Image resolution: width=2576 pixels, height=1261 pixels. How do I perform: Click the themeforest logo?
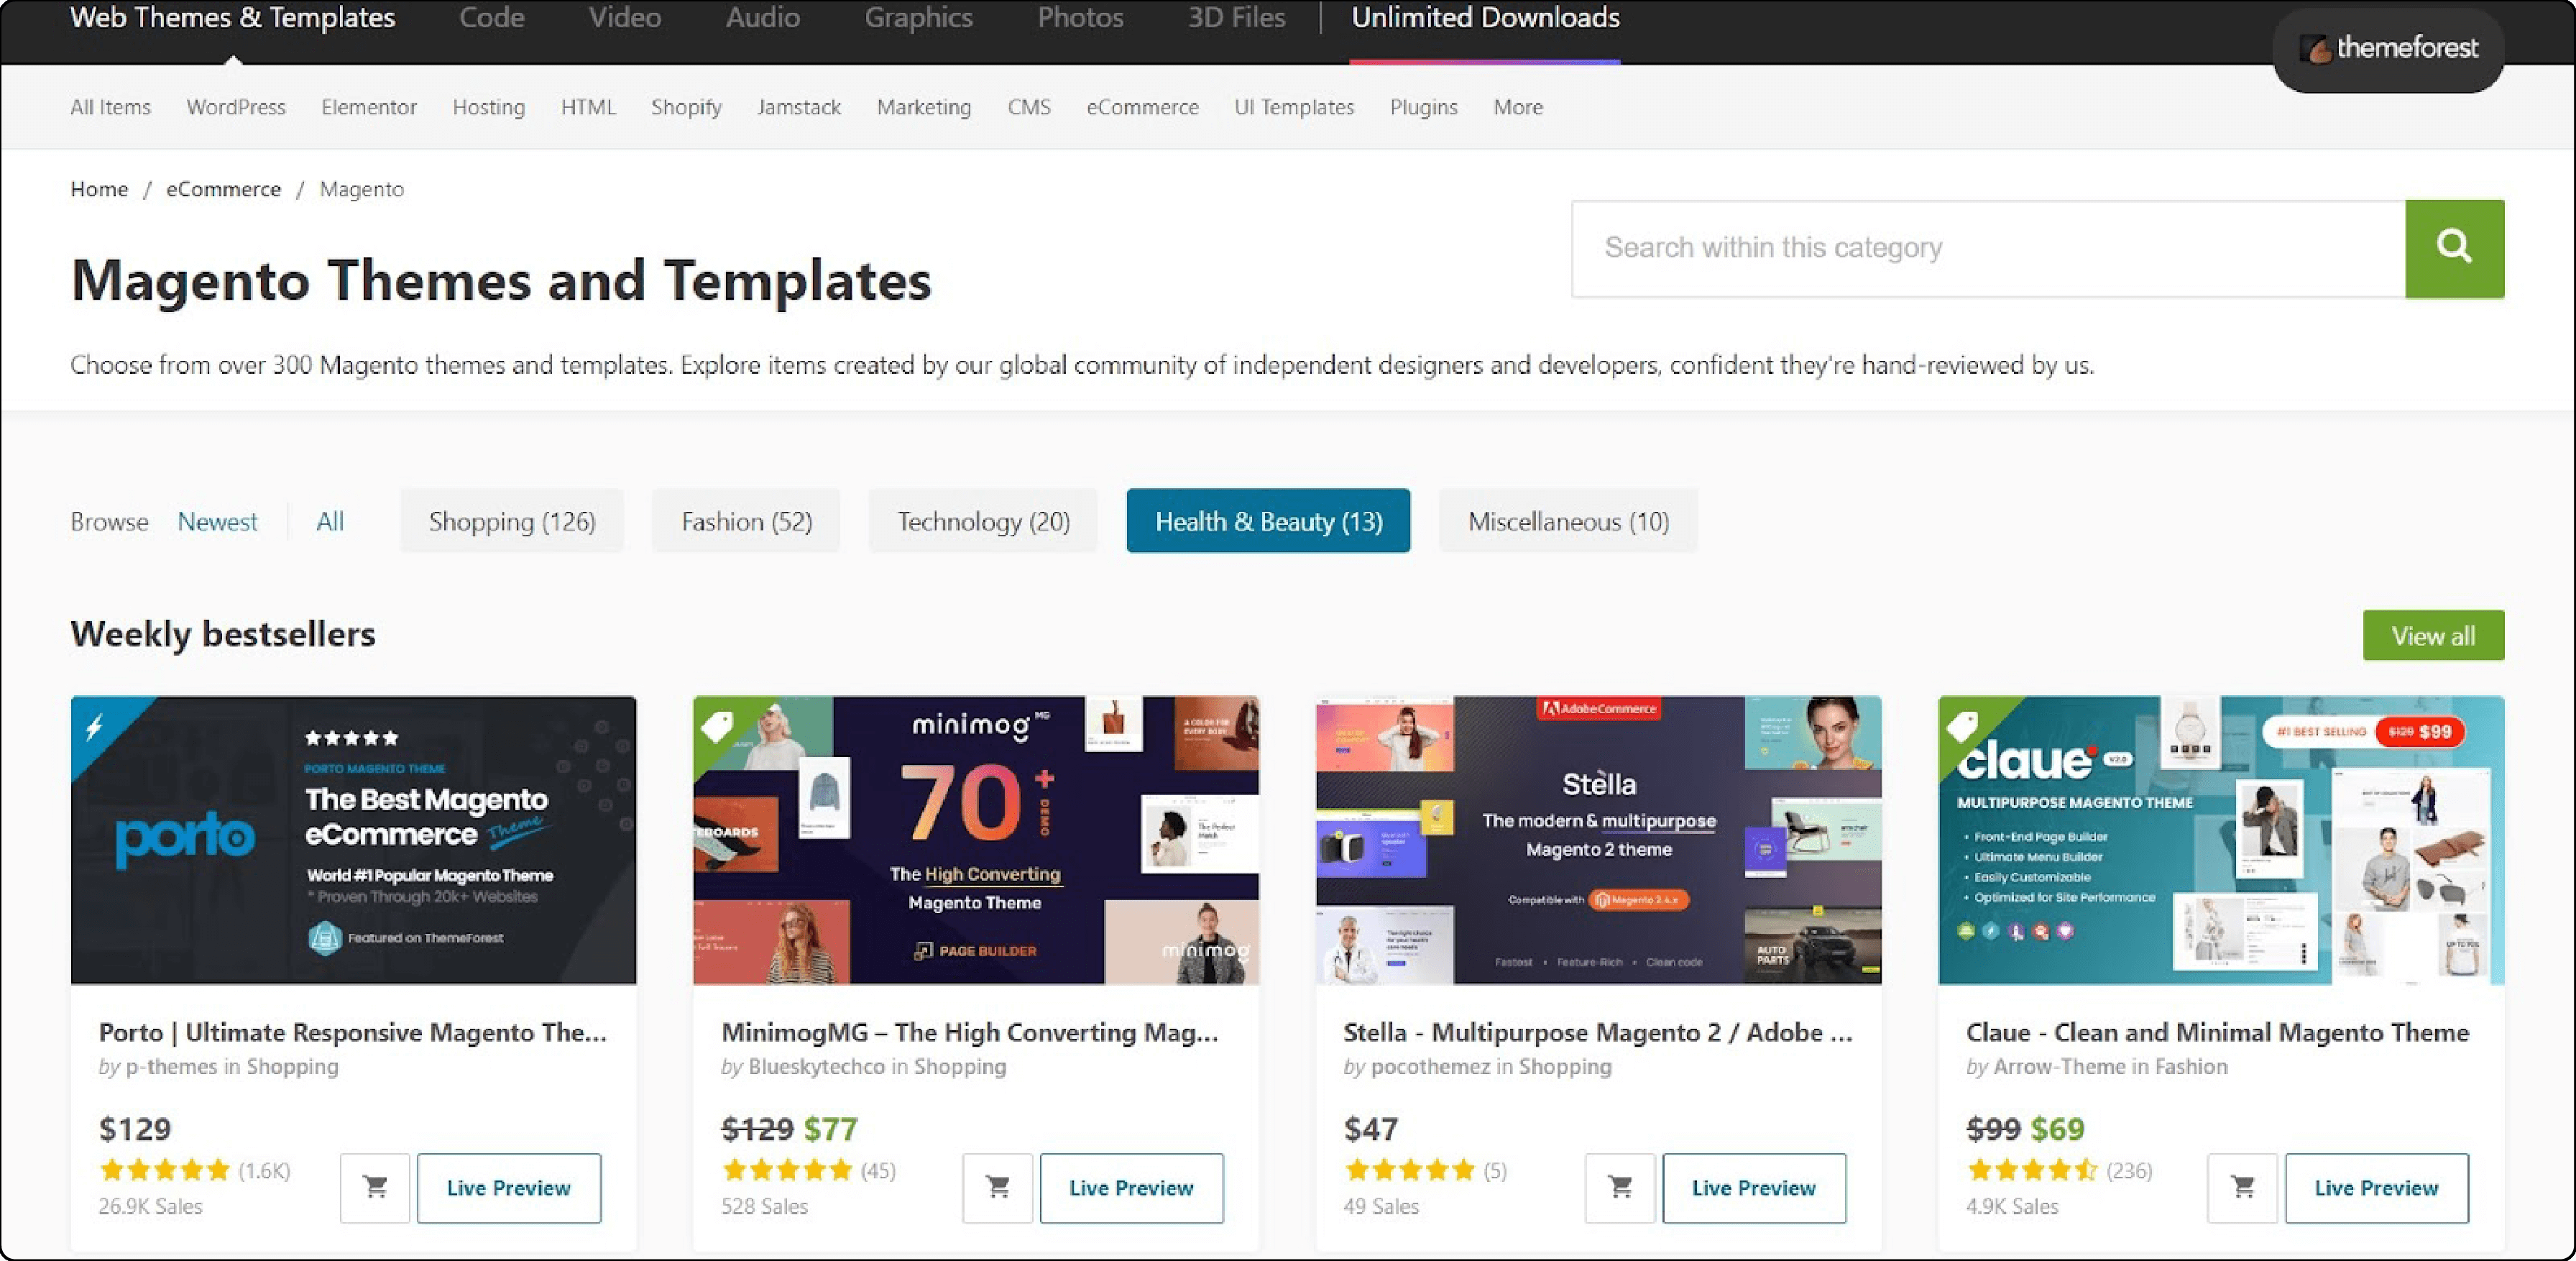click(2389, 48)
